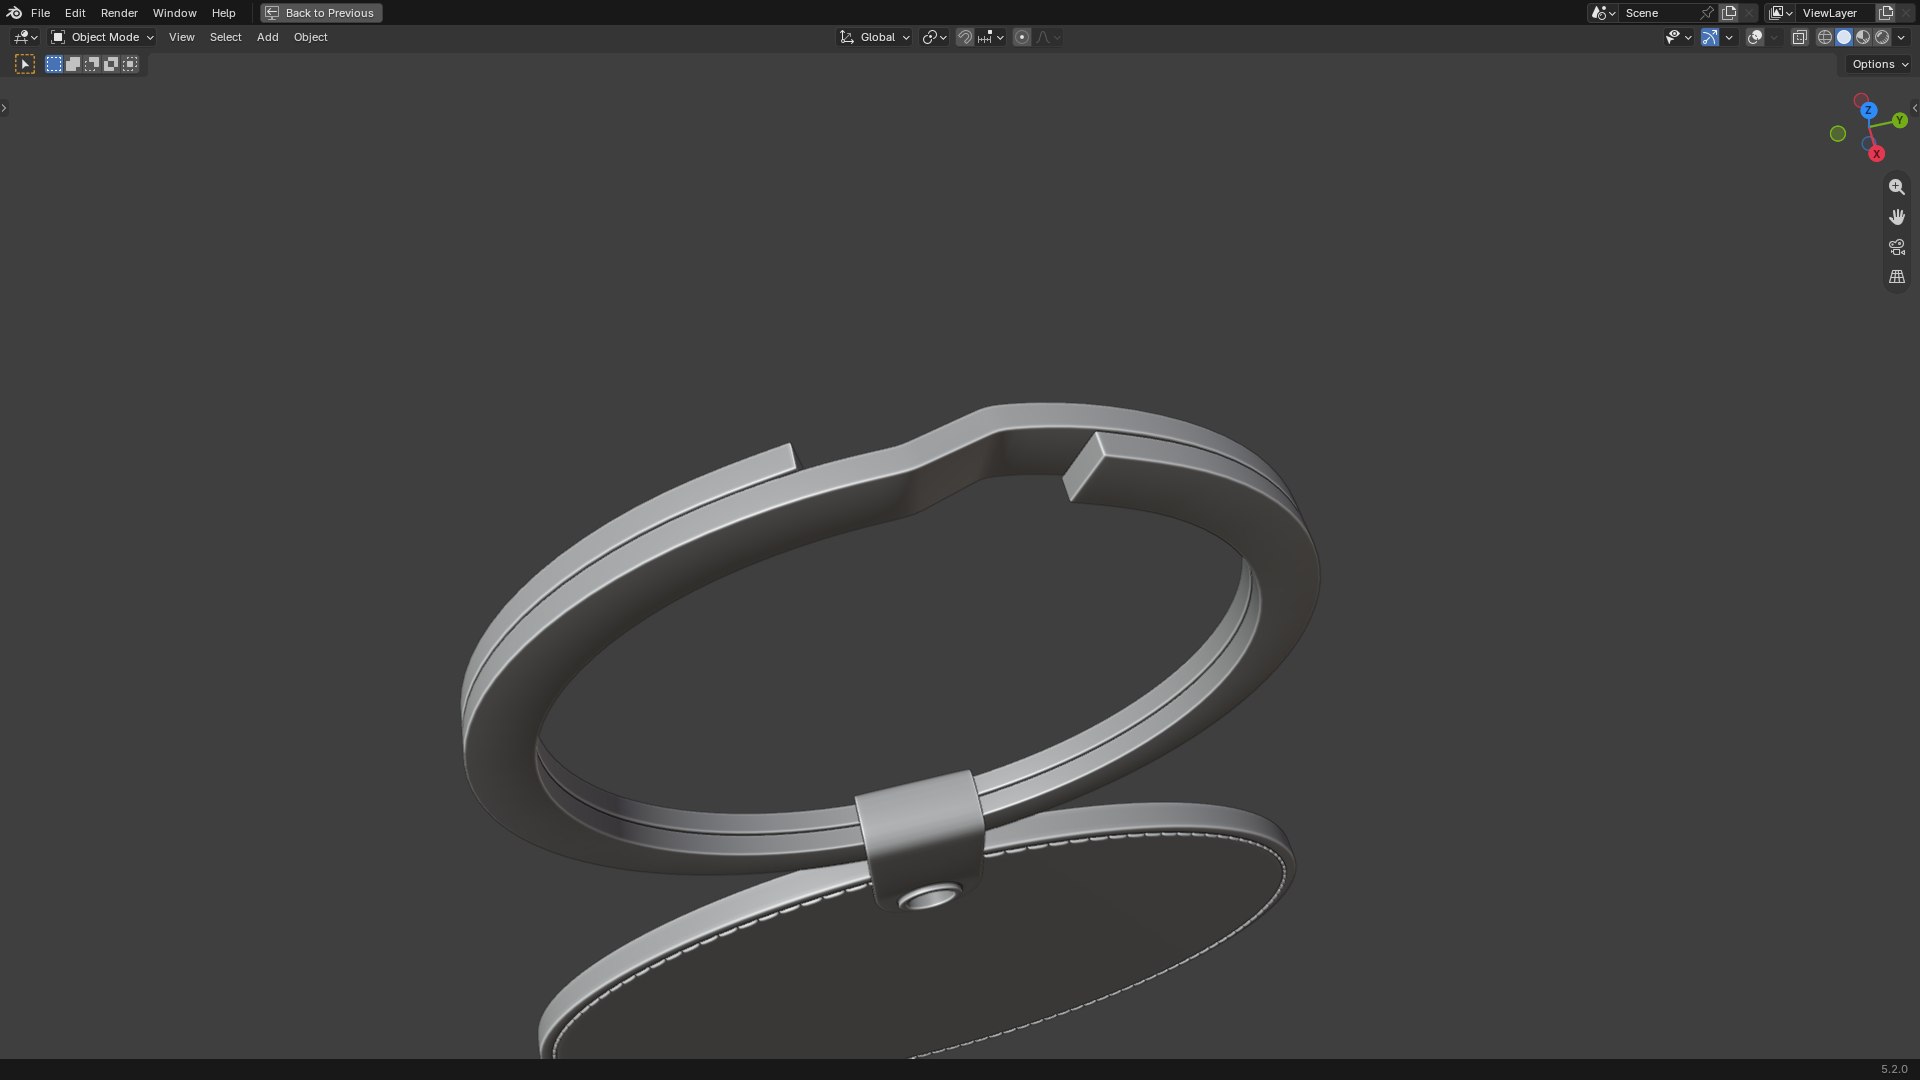Screen dimensions: 1920x1080
Task: Click the green Y axis on navigation gizmo
Action: point(1900,120)
